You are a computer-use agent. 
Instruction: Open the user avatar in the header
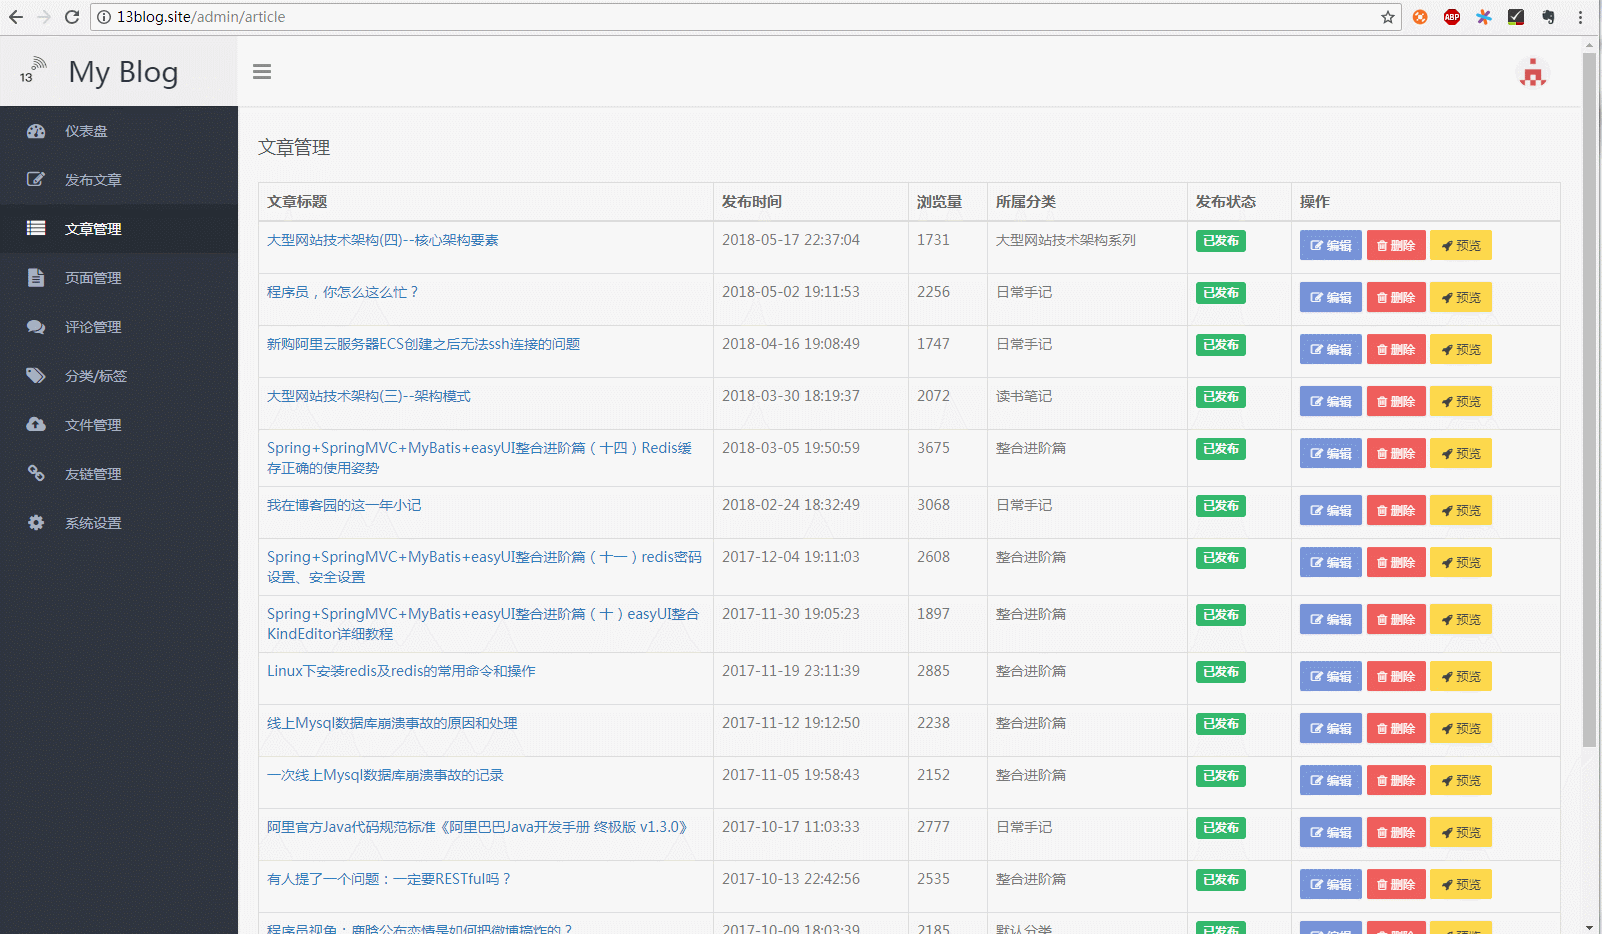1533,72
